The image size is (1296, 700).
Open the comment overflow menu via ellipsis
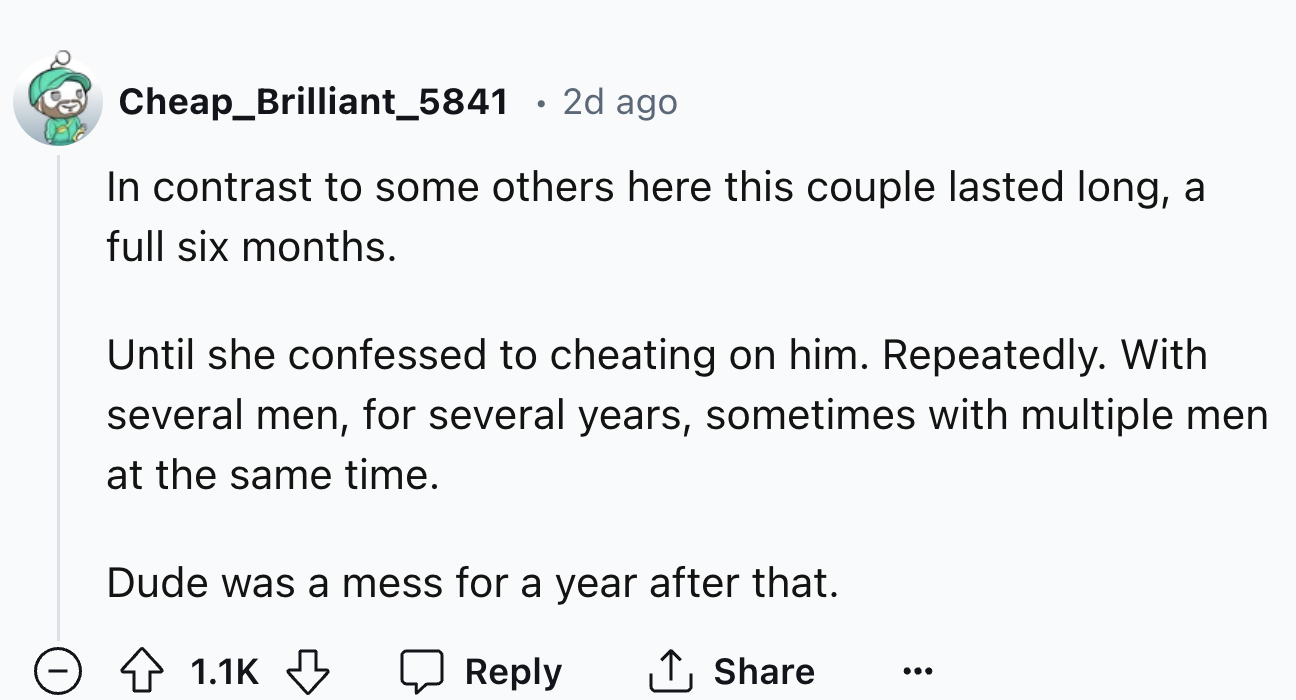[916, 670]
